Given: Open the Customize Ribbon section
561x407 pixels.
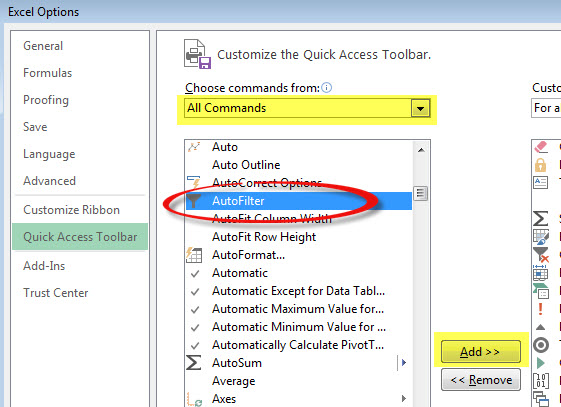Looking at the screenshot, I should click(x=71, y=210).
